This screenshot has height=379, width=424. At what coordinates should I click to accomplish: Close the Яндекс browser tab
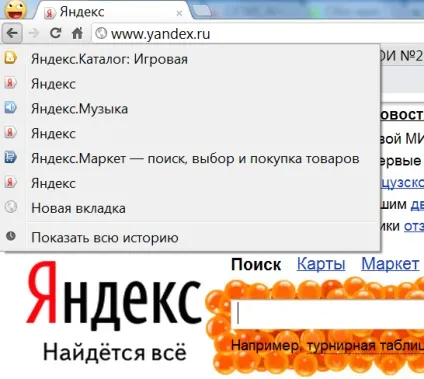coord(179,13)
